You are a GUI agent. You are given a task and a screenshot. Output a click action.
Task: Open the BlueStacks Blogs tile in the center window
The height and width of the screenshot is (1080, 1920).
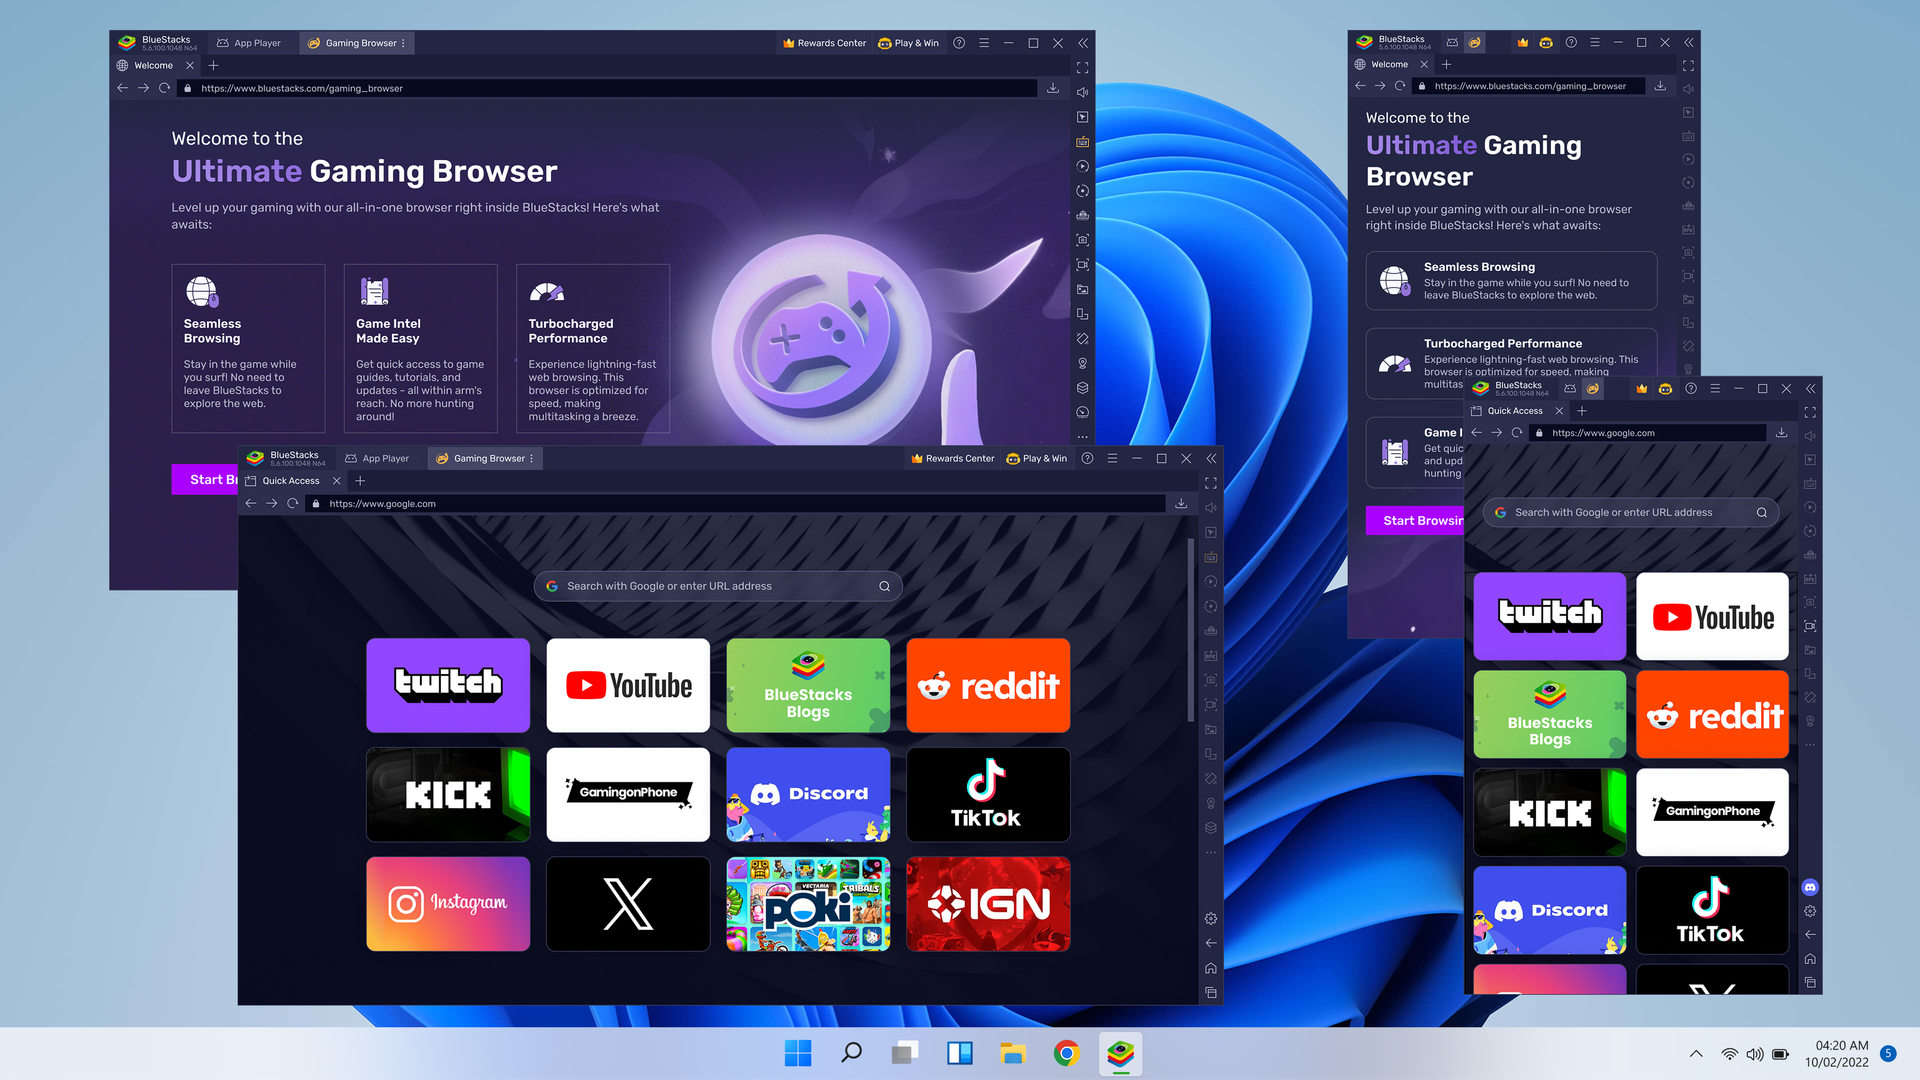tap(808, 685)
